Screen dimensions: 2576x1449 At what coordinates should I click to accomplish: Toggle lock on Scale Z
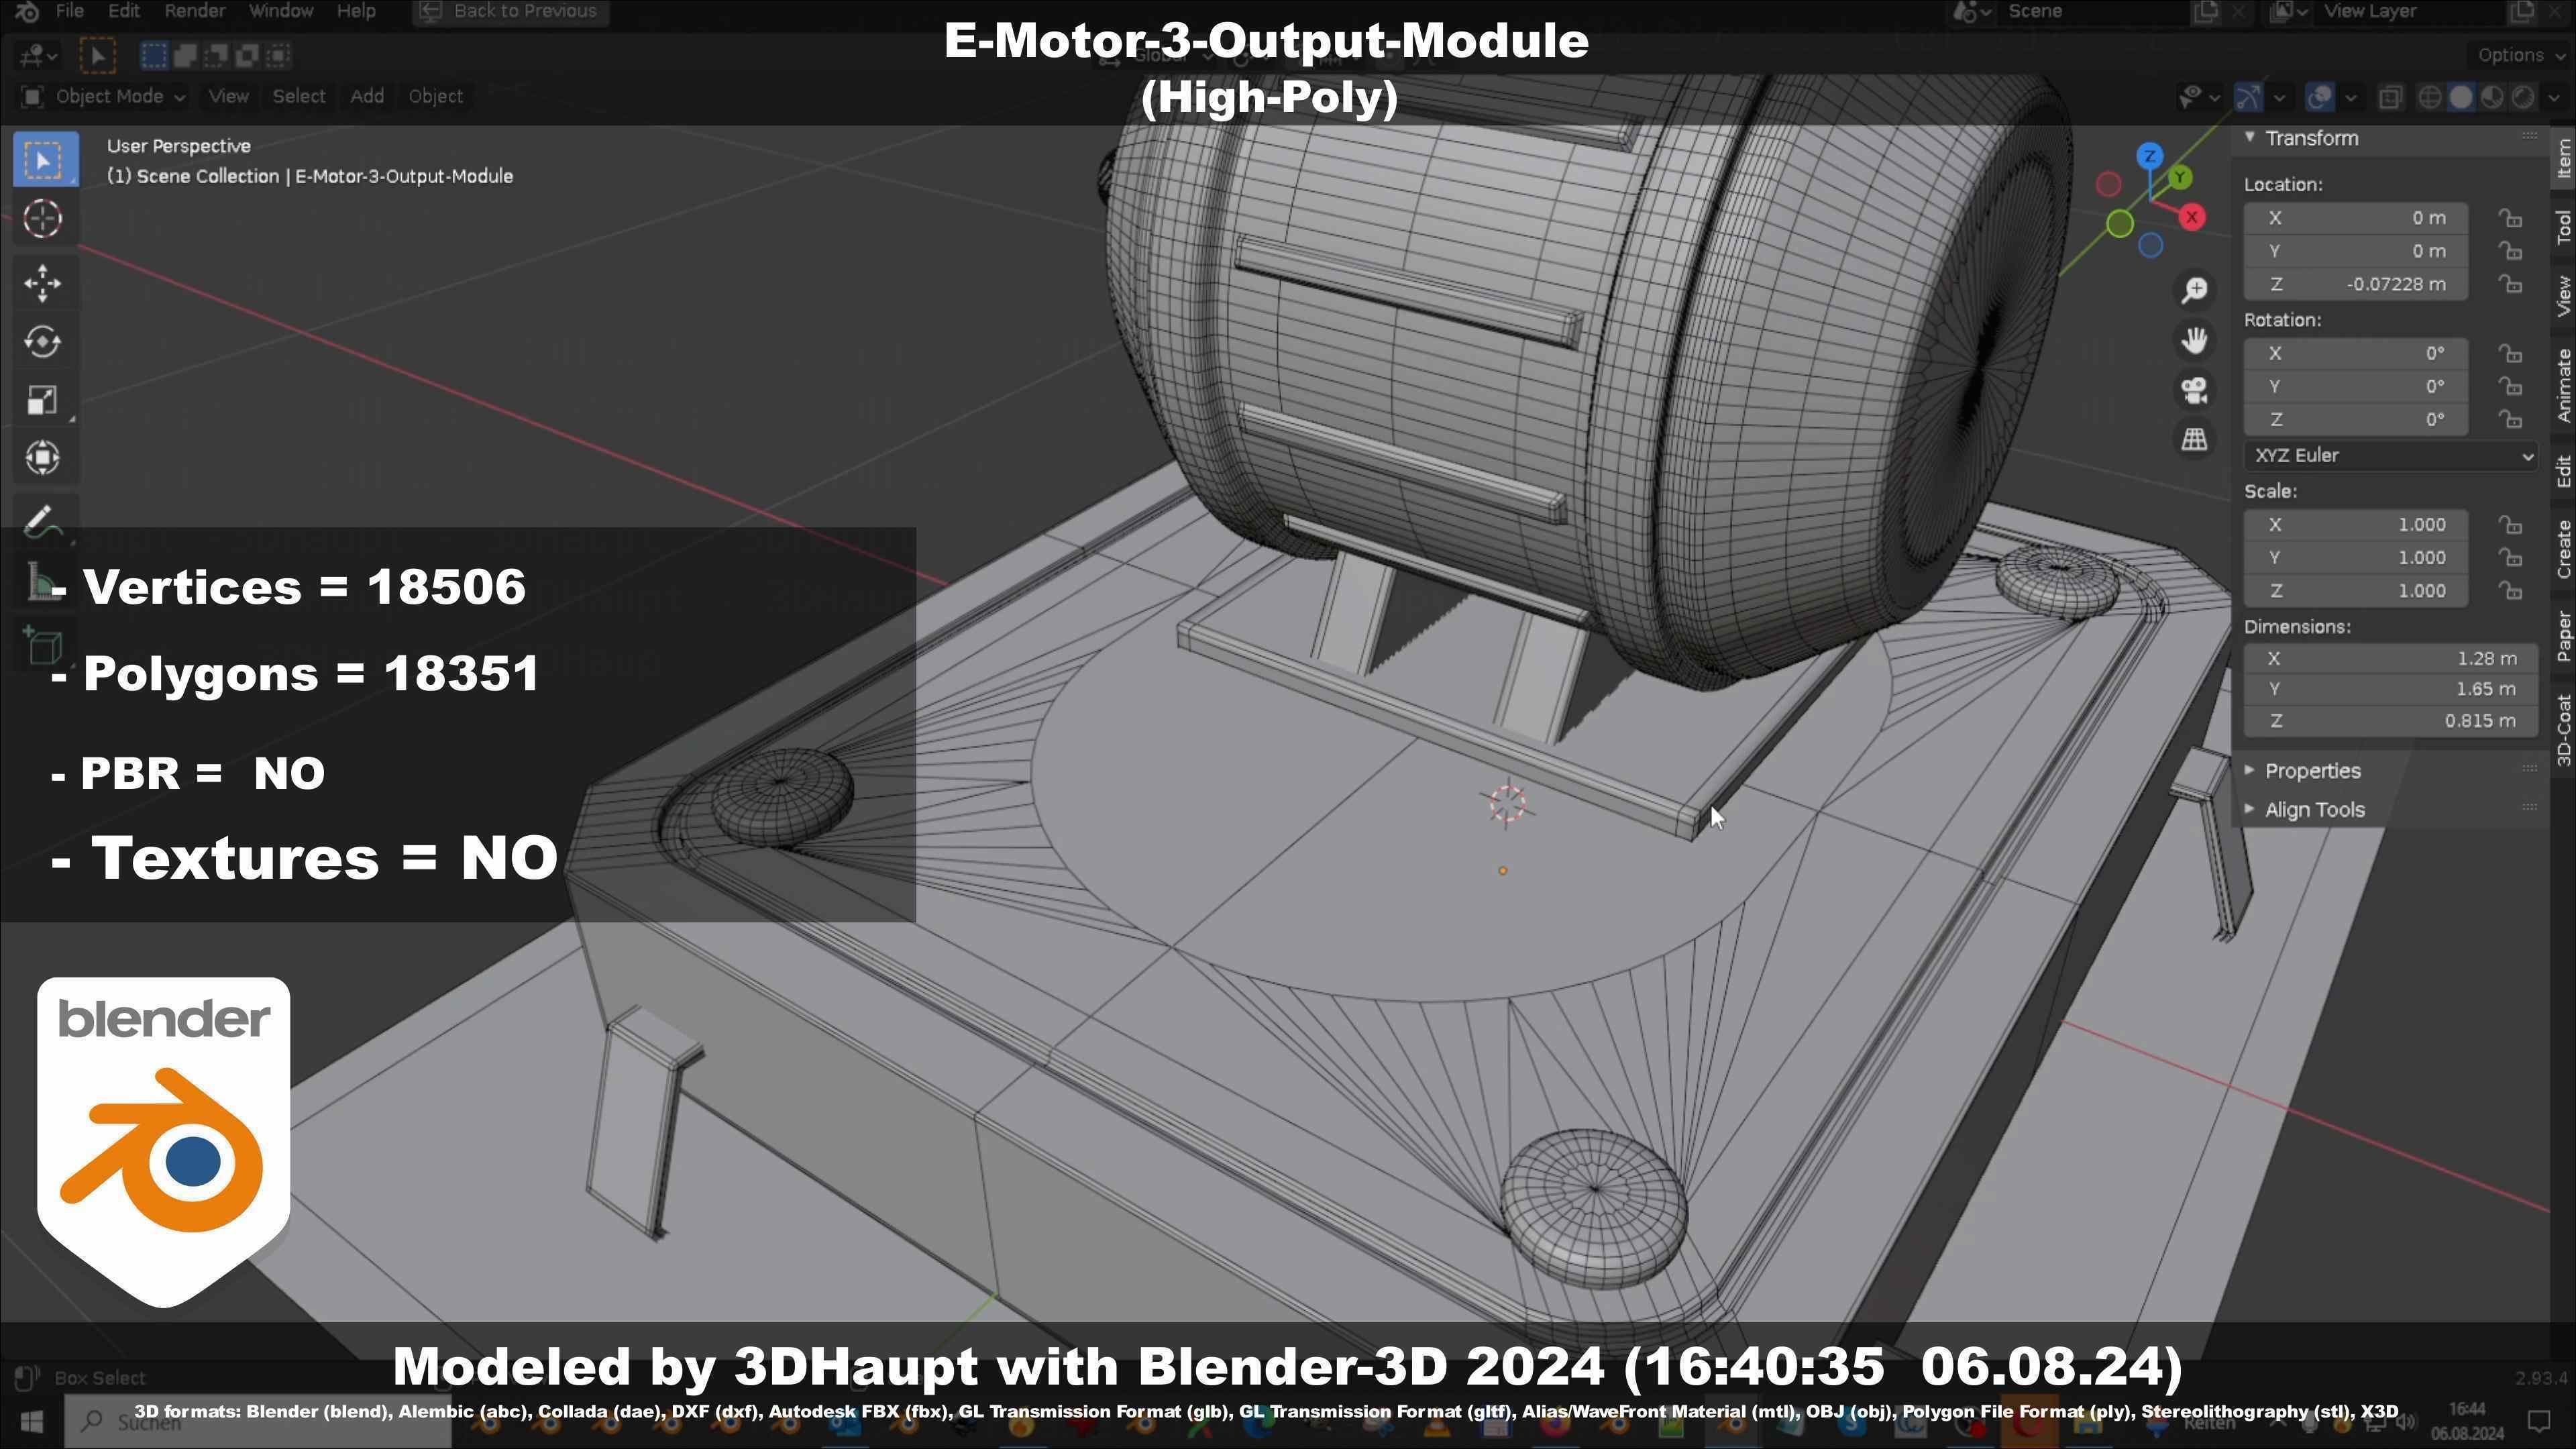(2510, 591)
